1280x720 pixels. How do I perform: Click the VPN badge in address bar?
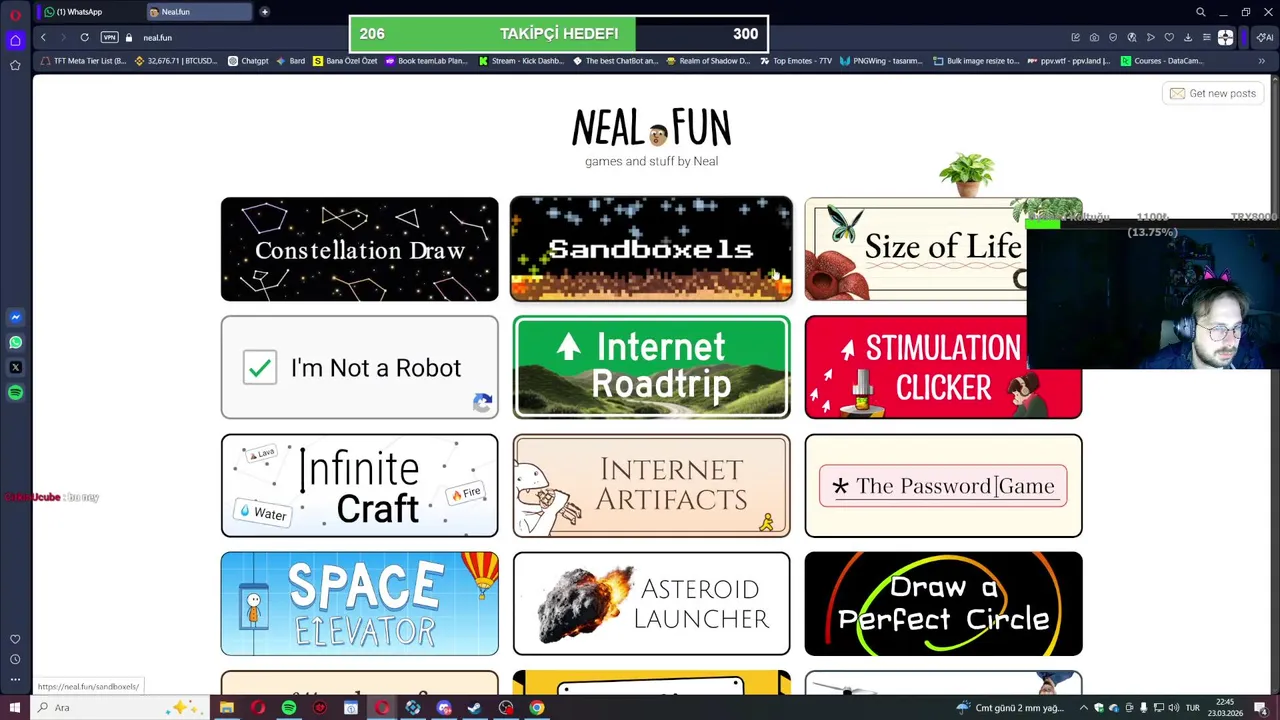[110, 37]
